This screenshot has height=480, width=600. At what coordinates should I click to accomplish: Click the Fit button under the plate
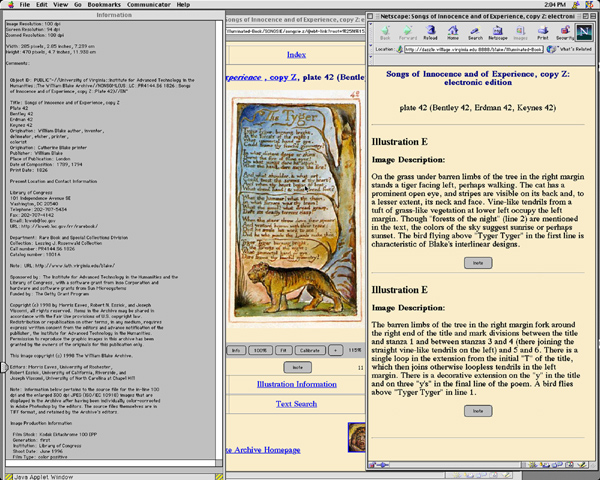(x=283, y=350)
